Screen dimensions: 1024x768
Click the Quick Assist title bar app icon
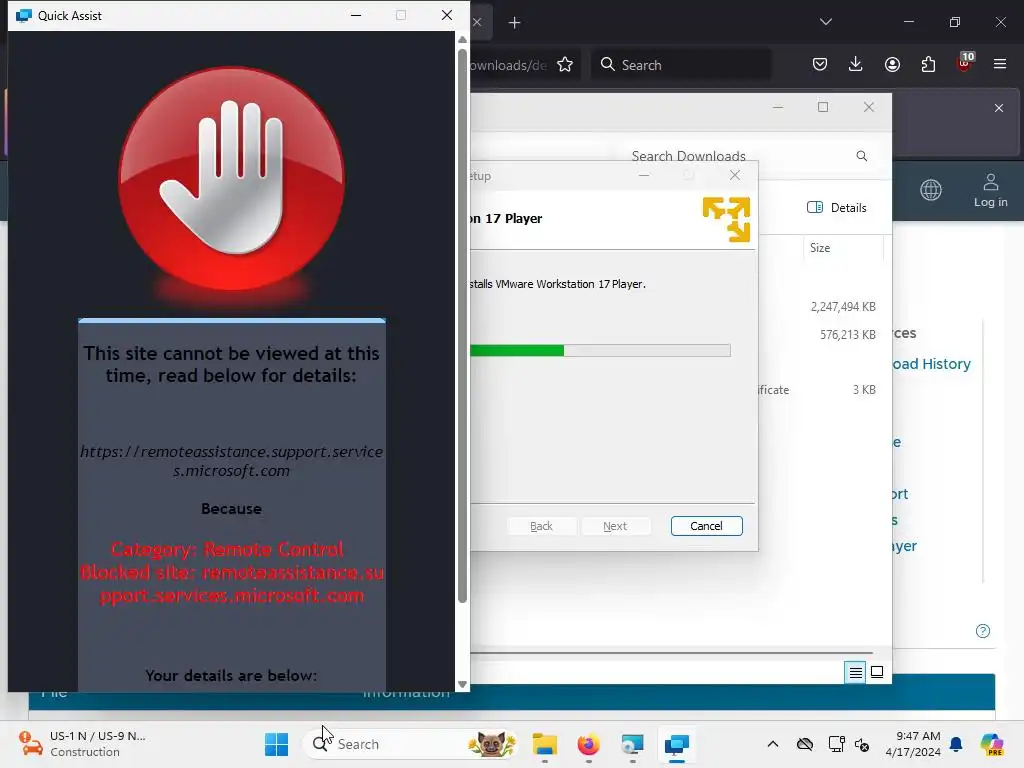pyautogui.click(x=24, y=15)
